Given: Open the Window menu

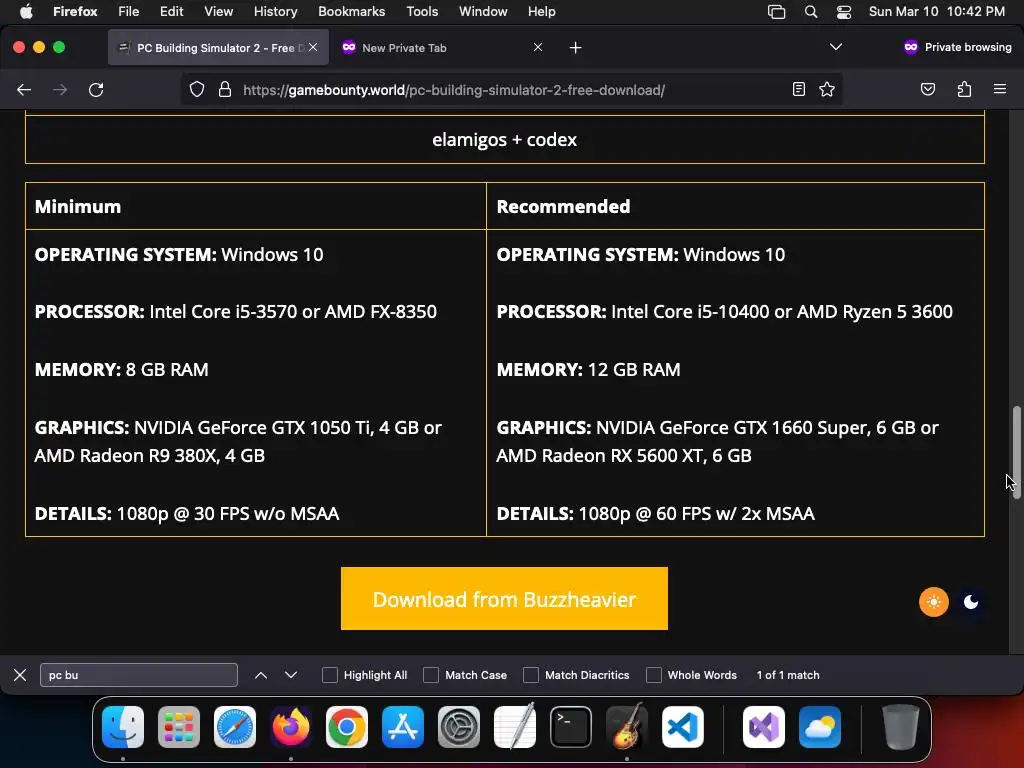Looking at the screenshot, I should pos(483,11).
